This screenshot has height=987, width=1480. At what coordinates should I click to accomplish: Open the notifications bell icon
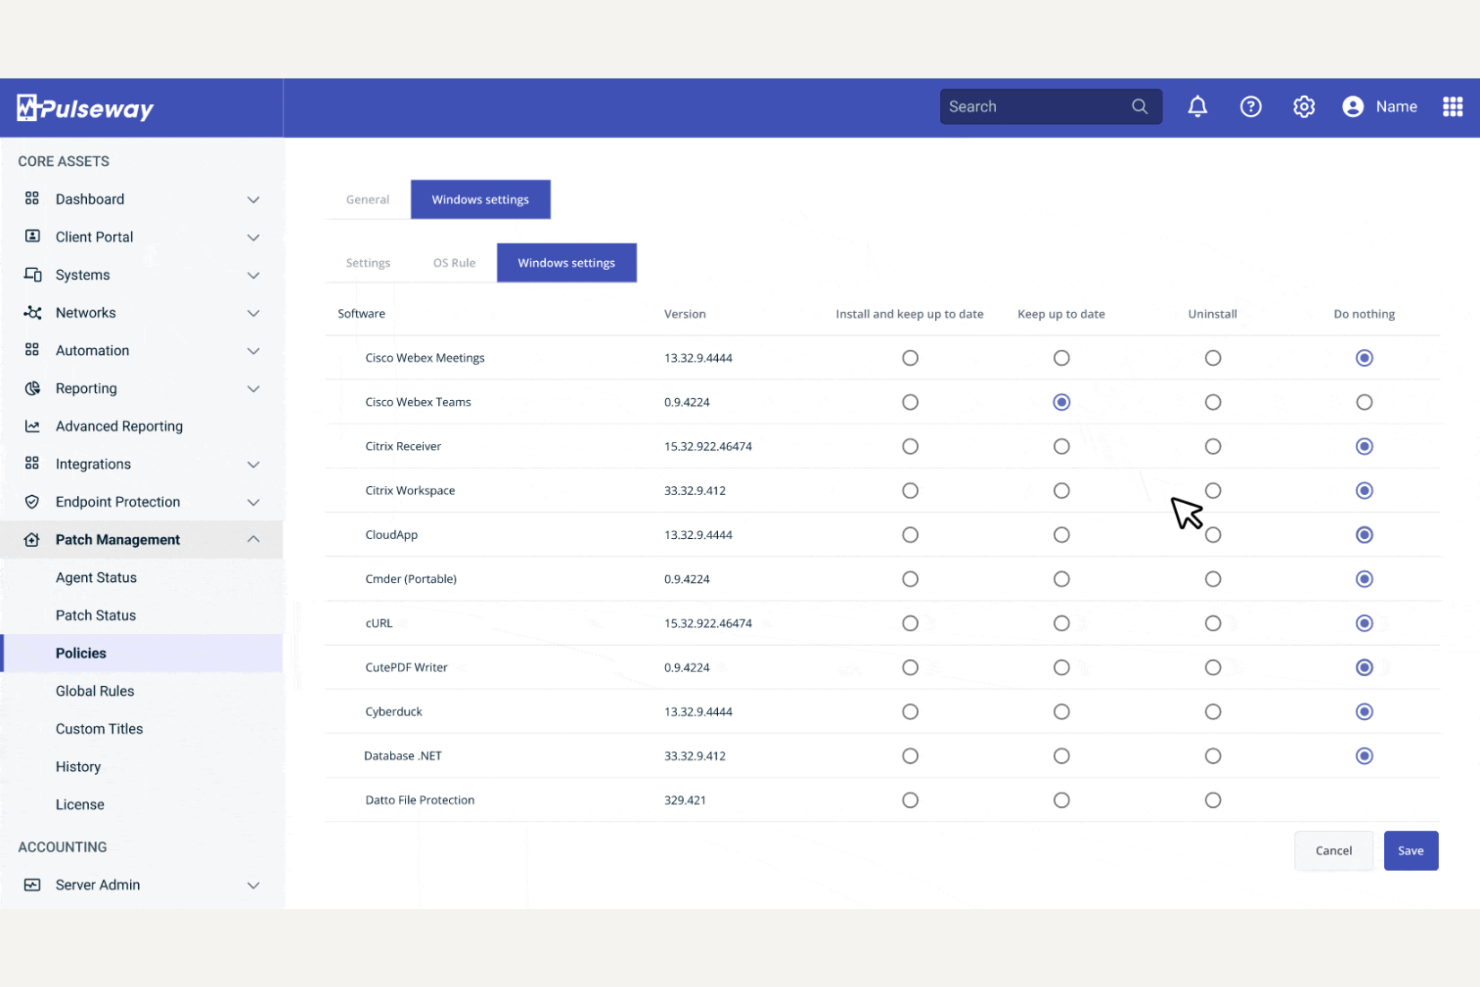point(1197,106)
